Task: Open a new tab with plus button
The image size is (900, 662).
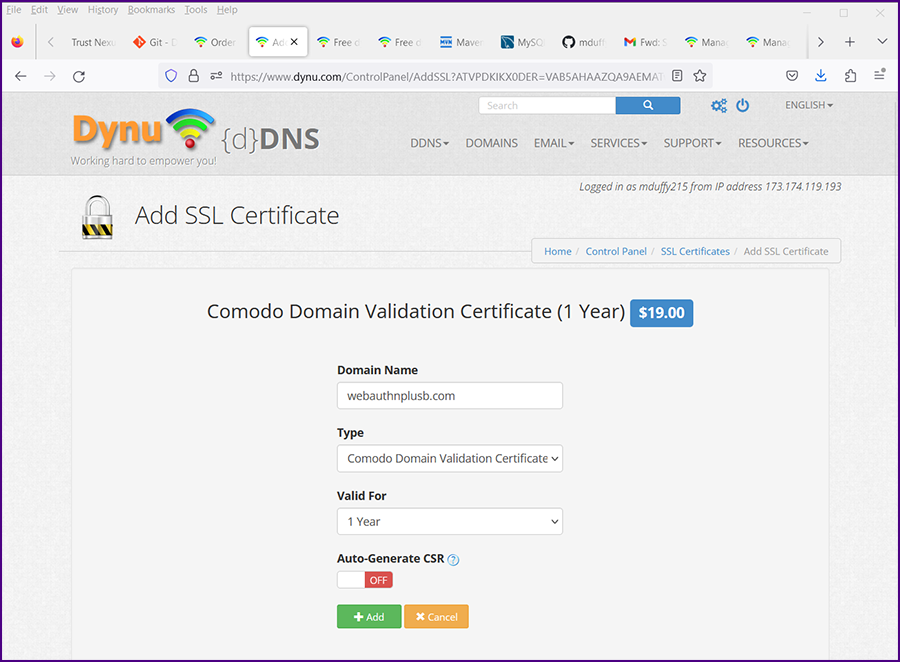Action: tap(850, 42)
